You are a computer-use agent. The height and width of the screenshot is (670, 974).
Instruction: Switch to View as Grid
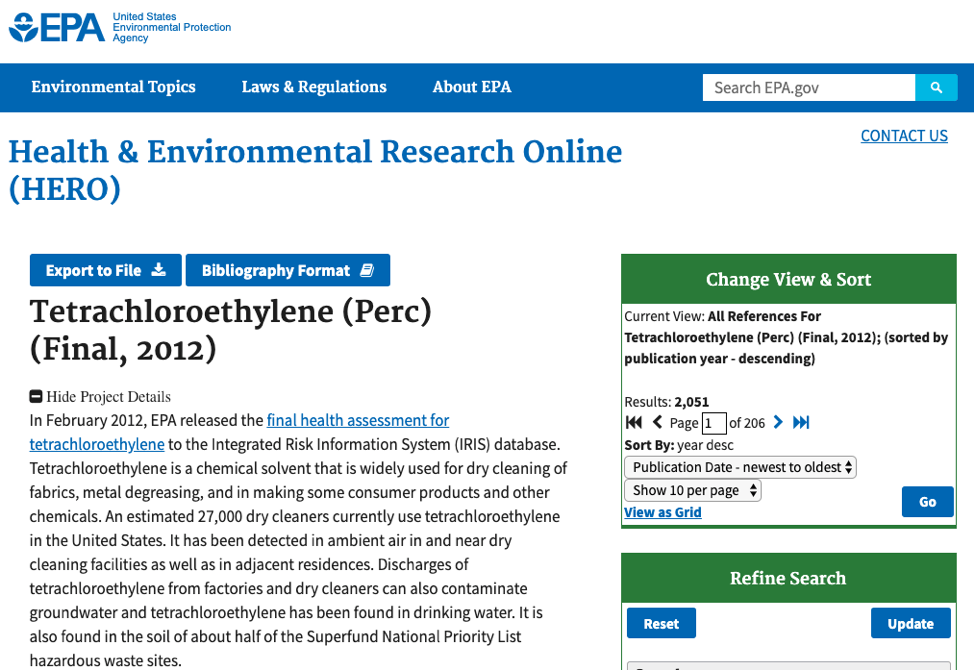tap(663, 512)
